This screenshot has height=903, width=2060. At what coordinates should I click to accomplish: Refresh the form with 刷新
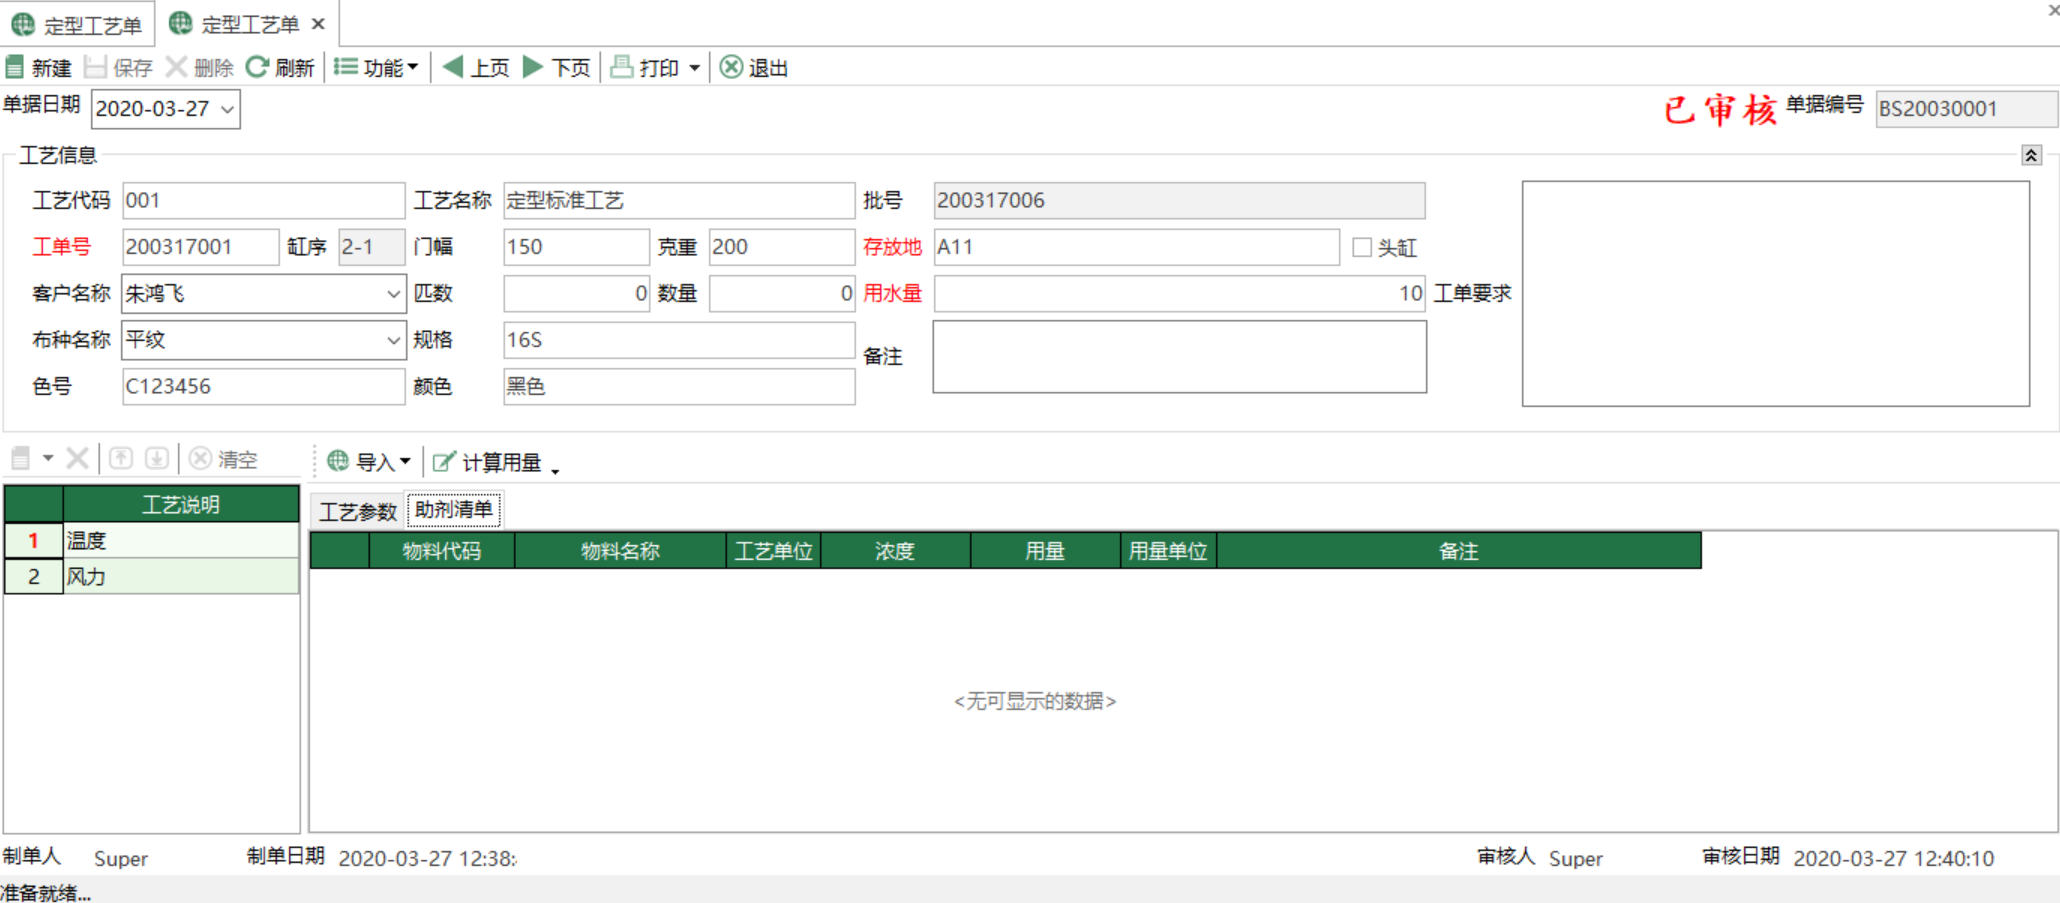(x=280, y=68)
